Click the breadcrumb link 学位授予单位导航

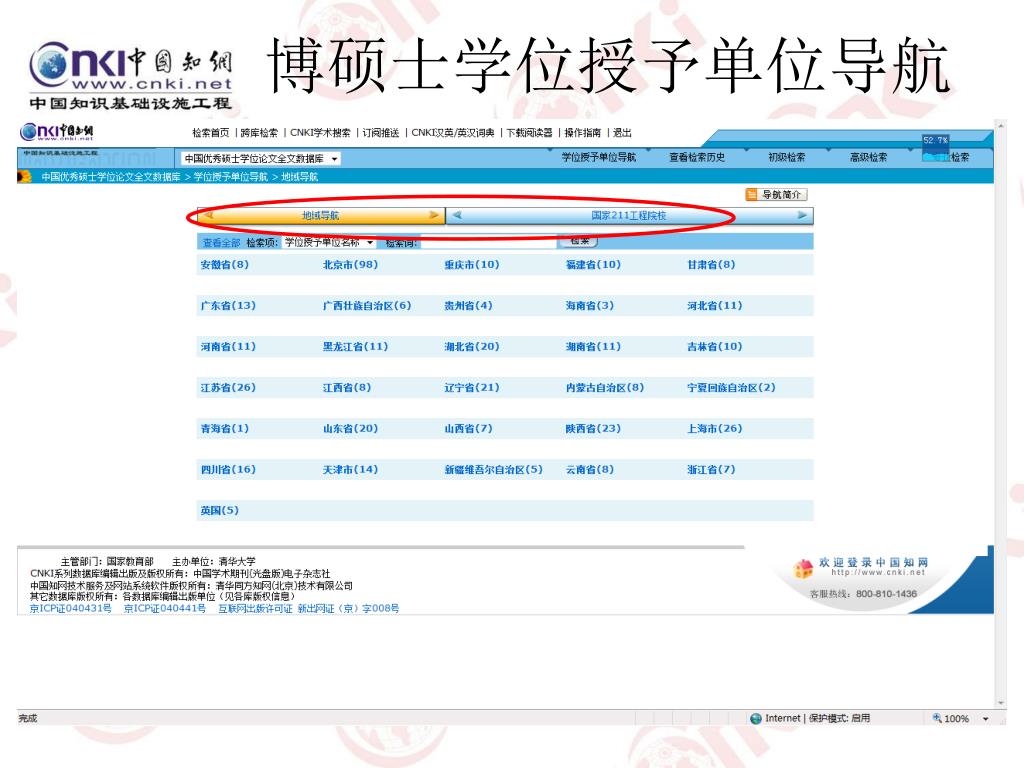pos(231,177)
